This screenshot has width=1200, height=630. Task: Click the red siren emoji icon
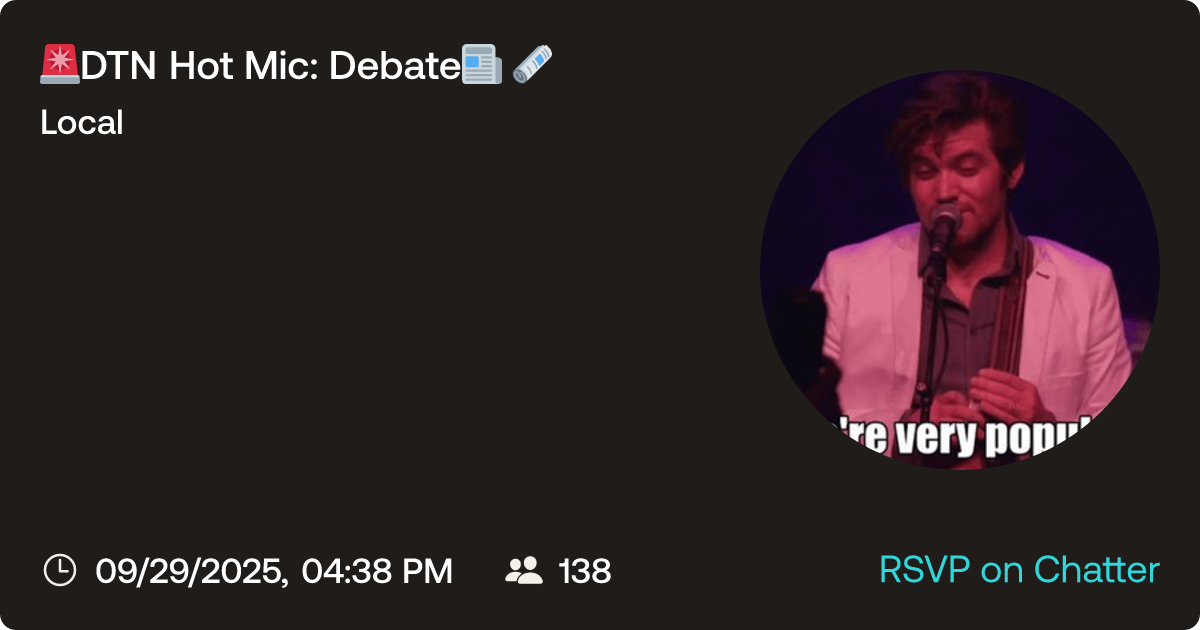60,65
